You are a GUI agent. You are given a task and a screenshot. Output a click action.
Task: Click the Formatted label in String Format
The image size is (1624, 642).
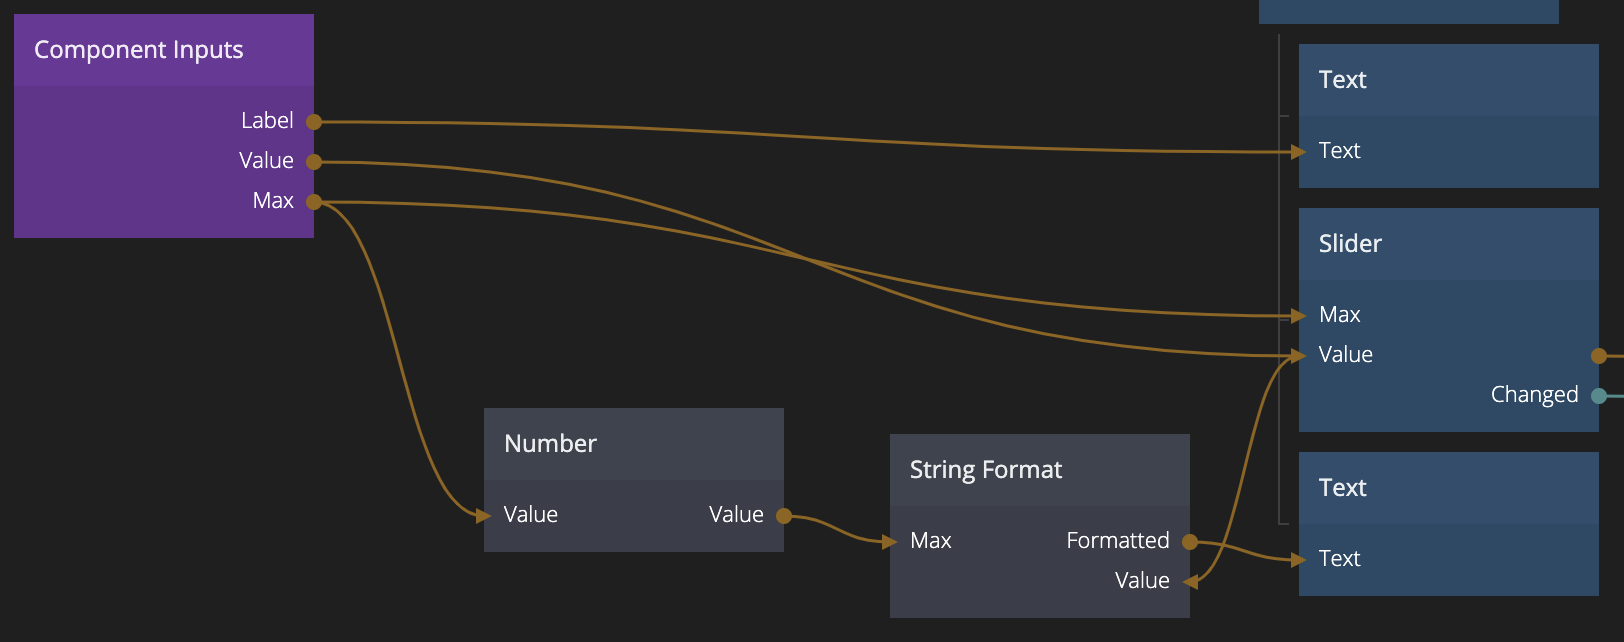[1117, 541]
